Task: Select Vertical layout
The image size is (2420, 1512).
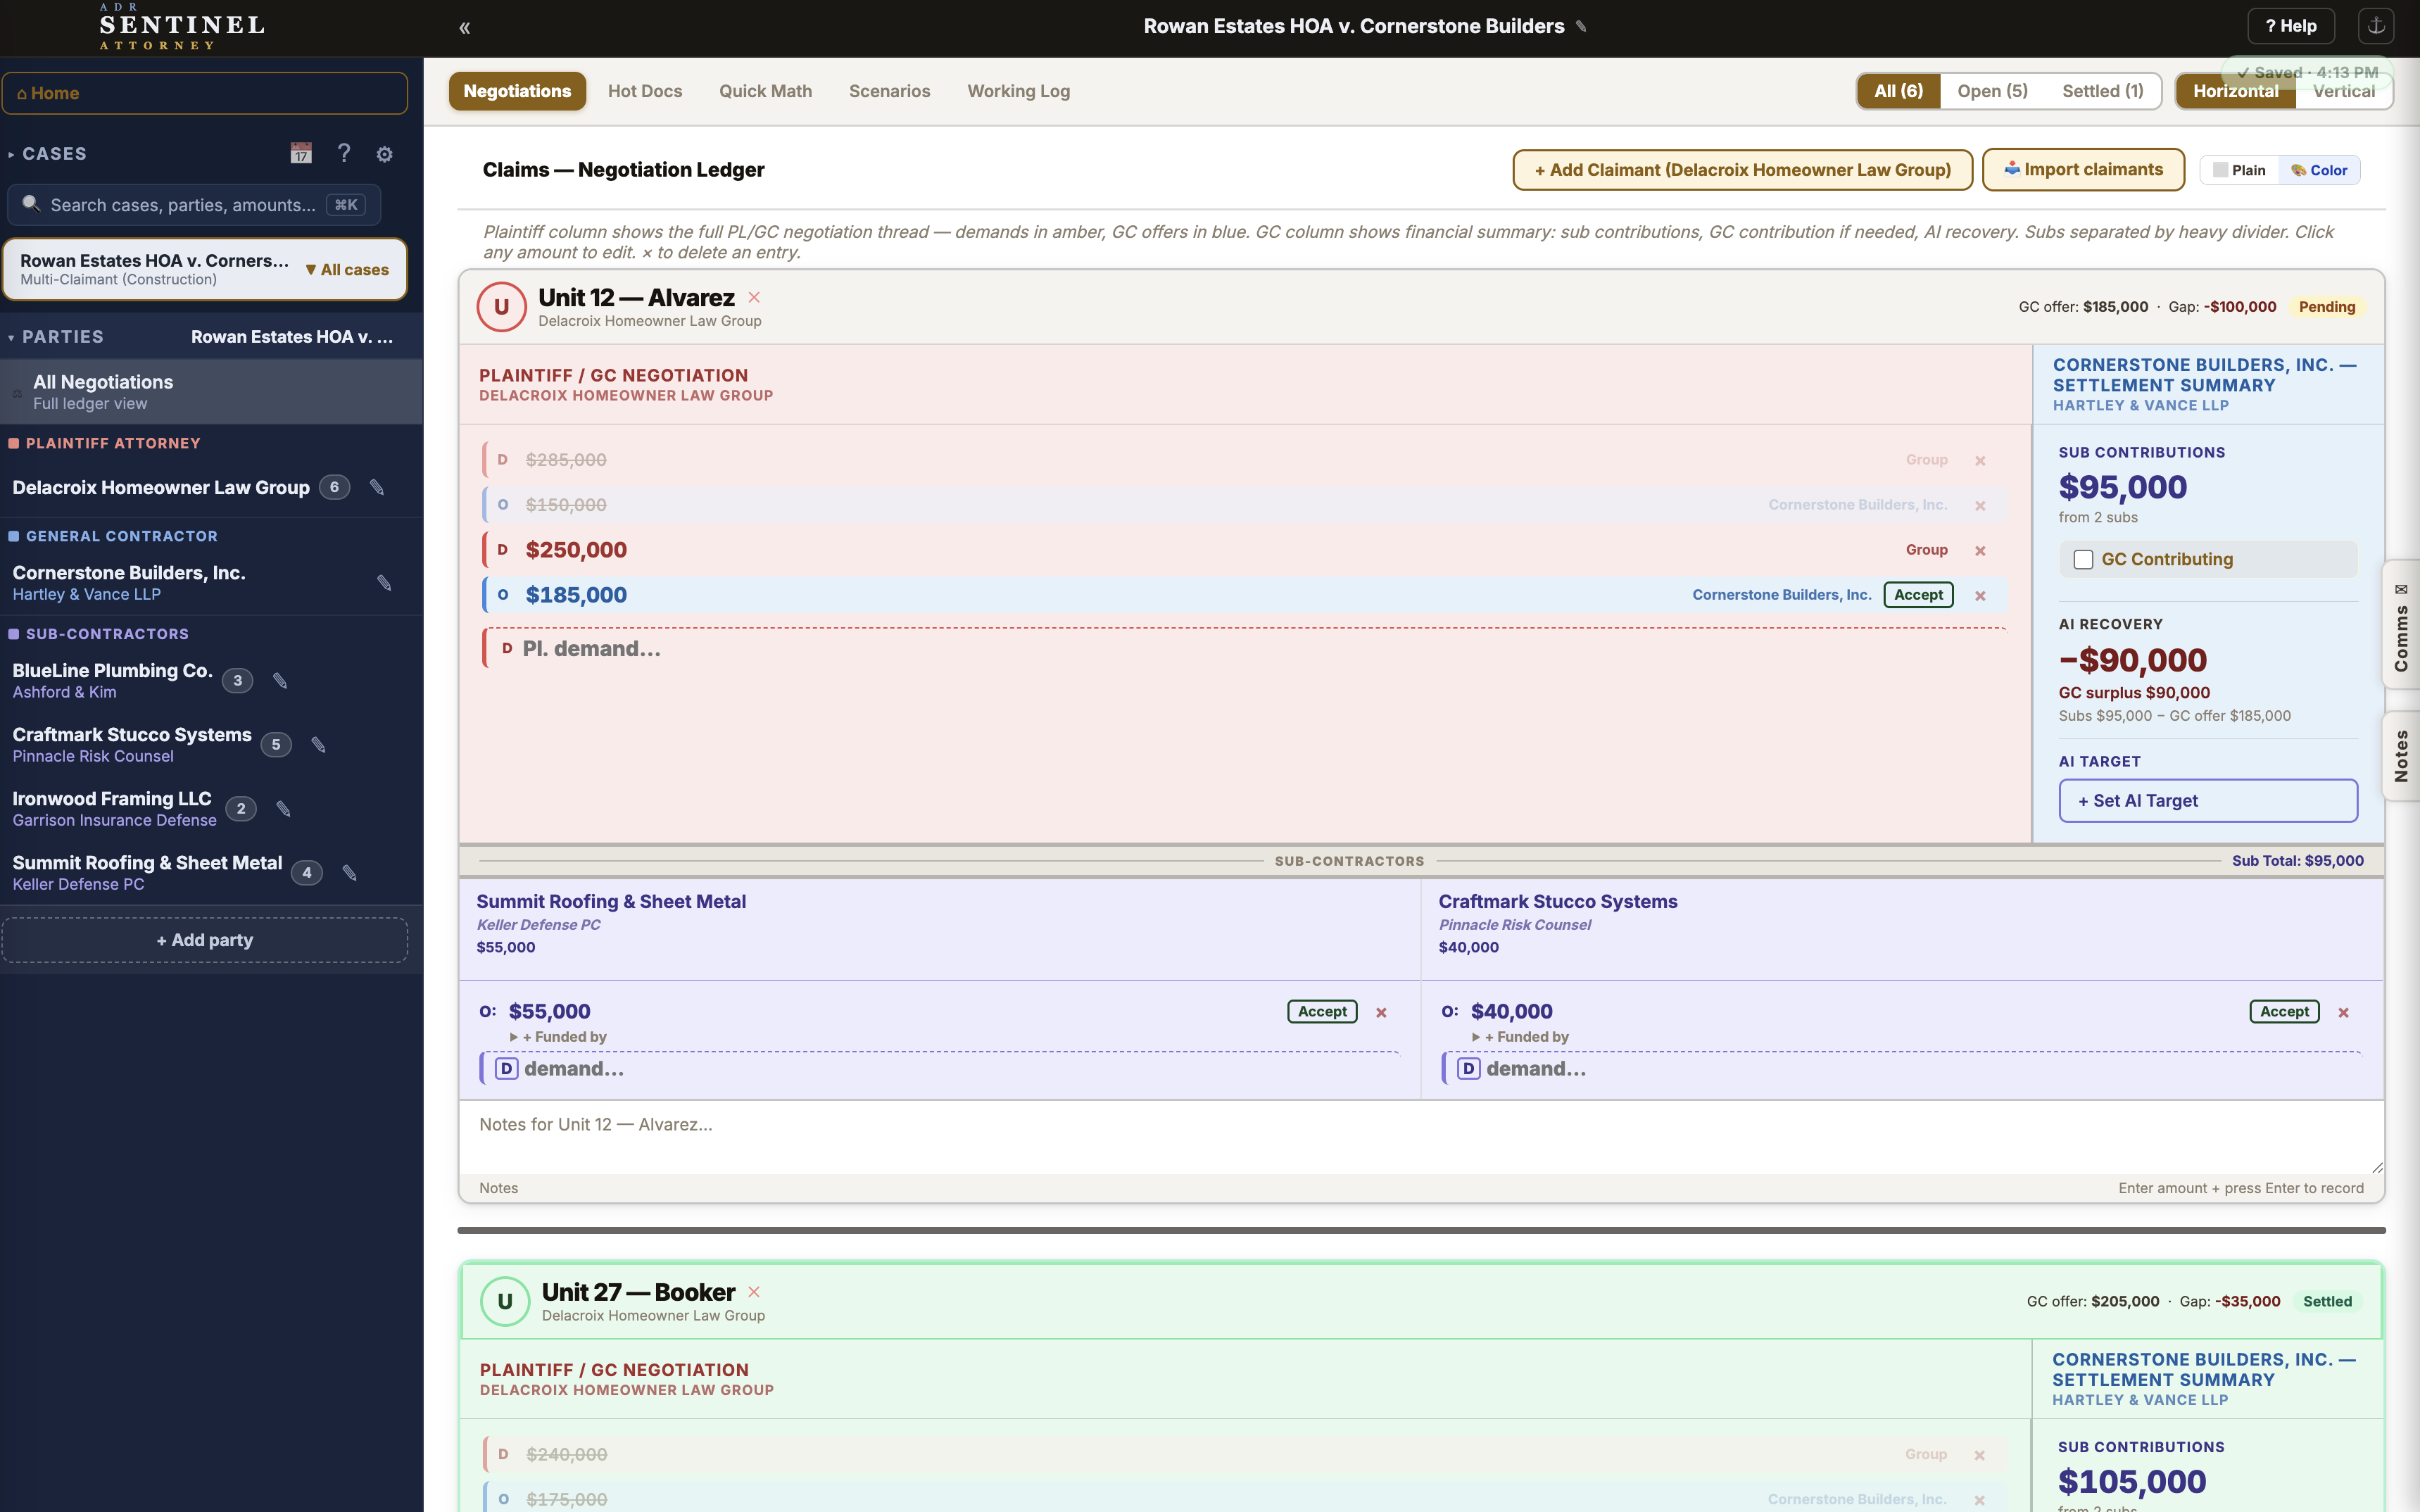Action: point(2343,91)
